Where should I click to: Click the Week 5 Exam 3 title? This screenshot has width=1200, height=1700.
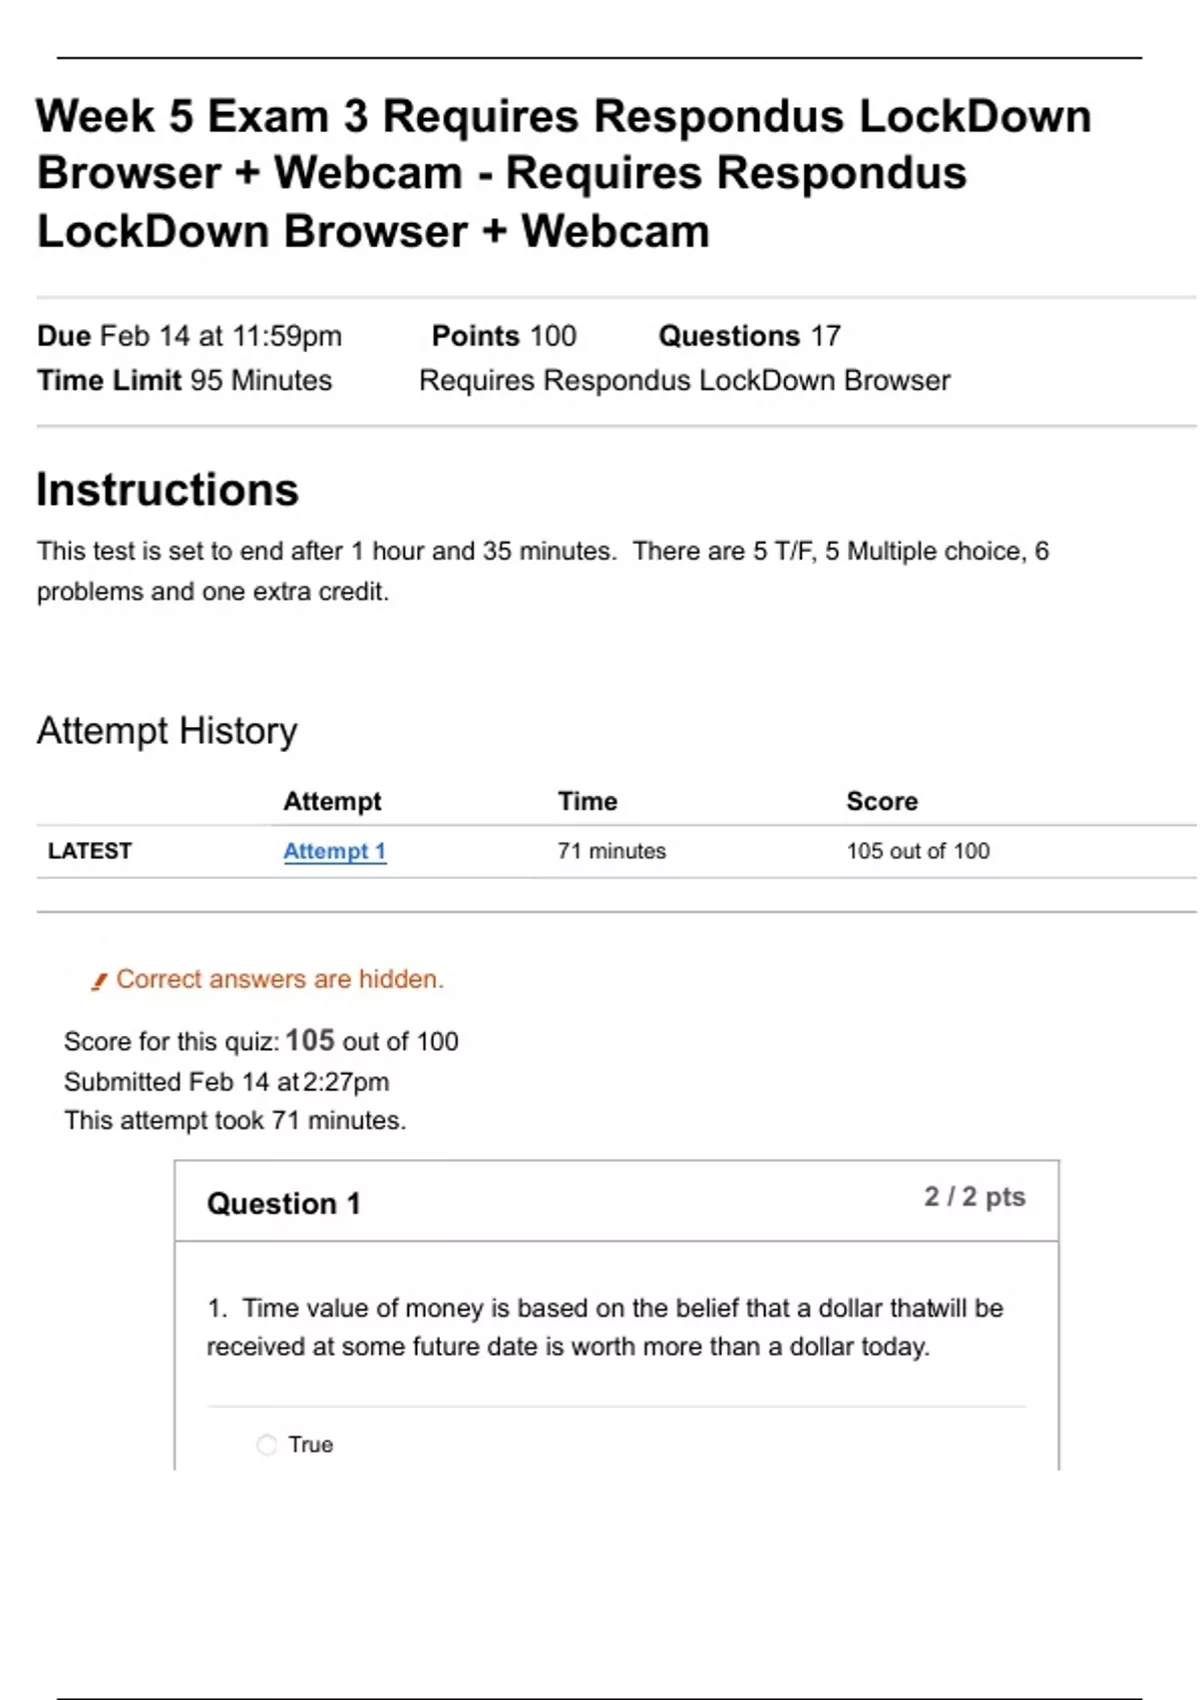point(564,174)
